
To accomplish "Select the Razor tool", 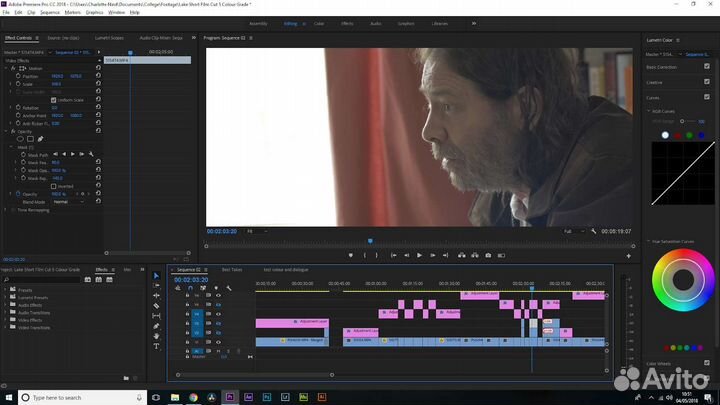I will (157, 306).
